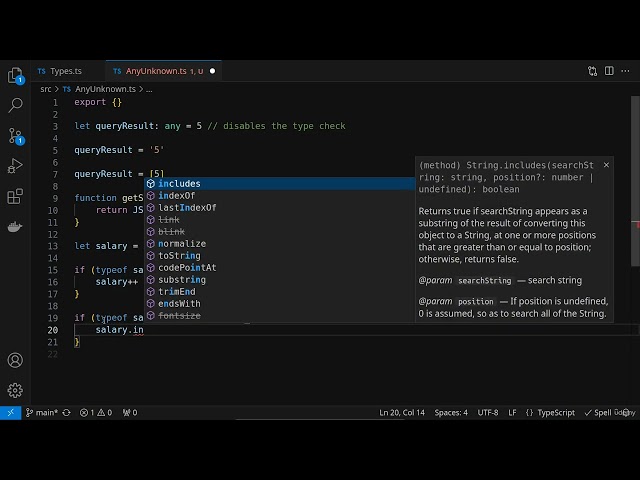Click the Open Changes icon in editor toolbar
Screen dimensions: 640x480
[592, 71]
